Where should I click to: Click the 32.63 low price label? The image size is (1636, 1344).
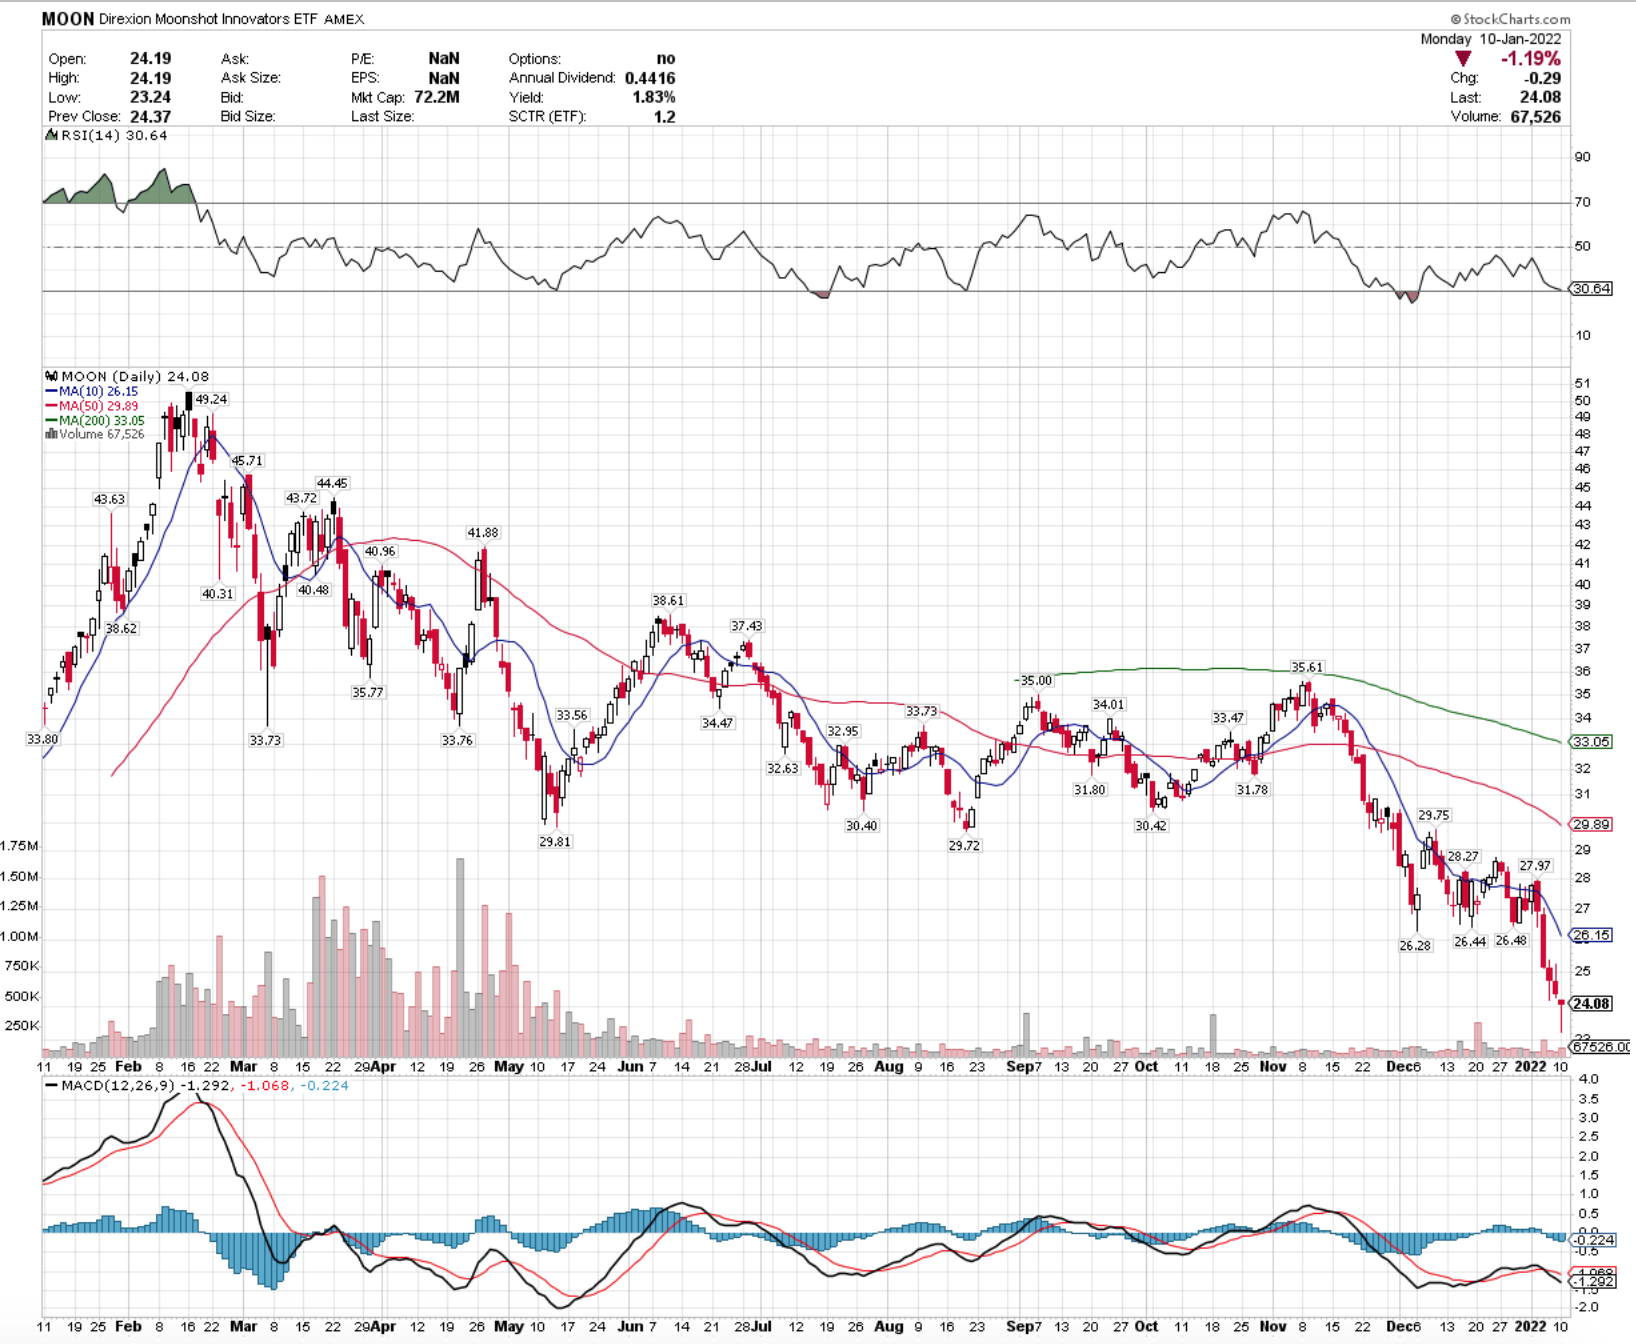tap(782, 768)
